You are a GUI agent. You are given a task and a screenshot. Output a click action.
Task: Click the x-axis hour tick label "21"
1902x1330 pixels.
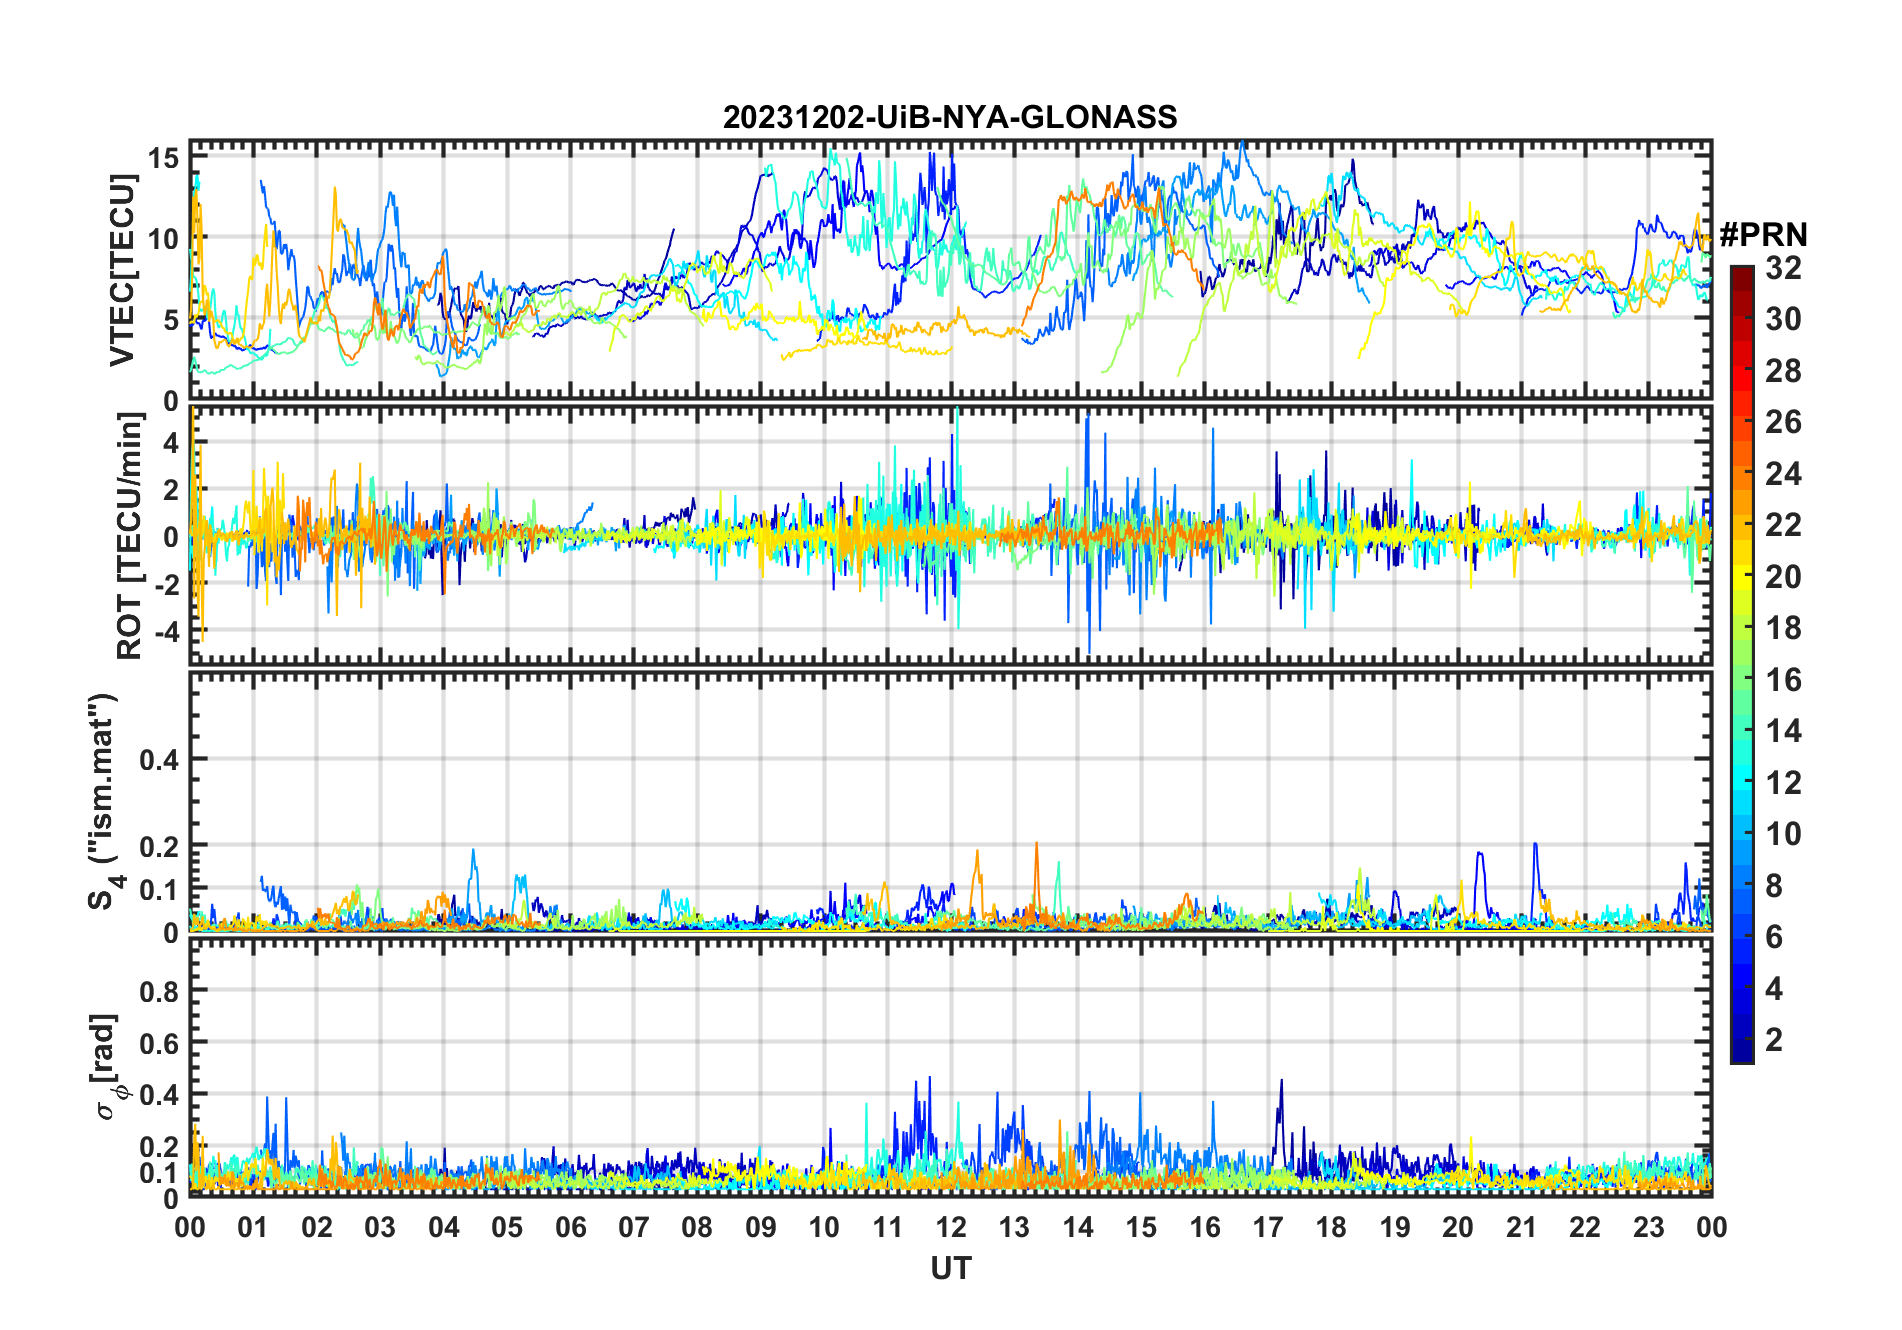click(1522, 1227)
